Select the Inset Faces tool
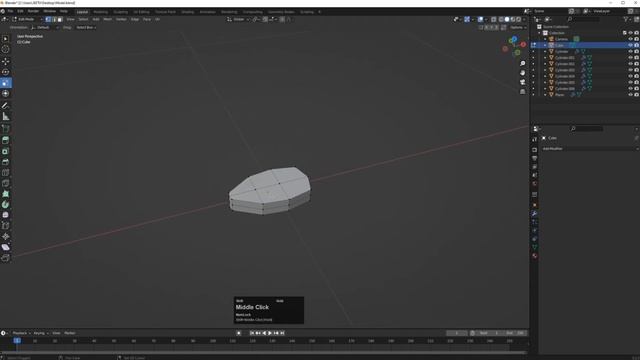Image resolution: width=640 pixels, height=360 pixels. coord(6,151)
